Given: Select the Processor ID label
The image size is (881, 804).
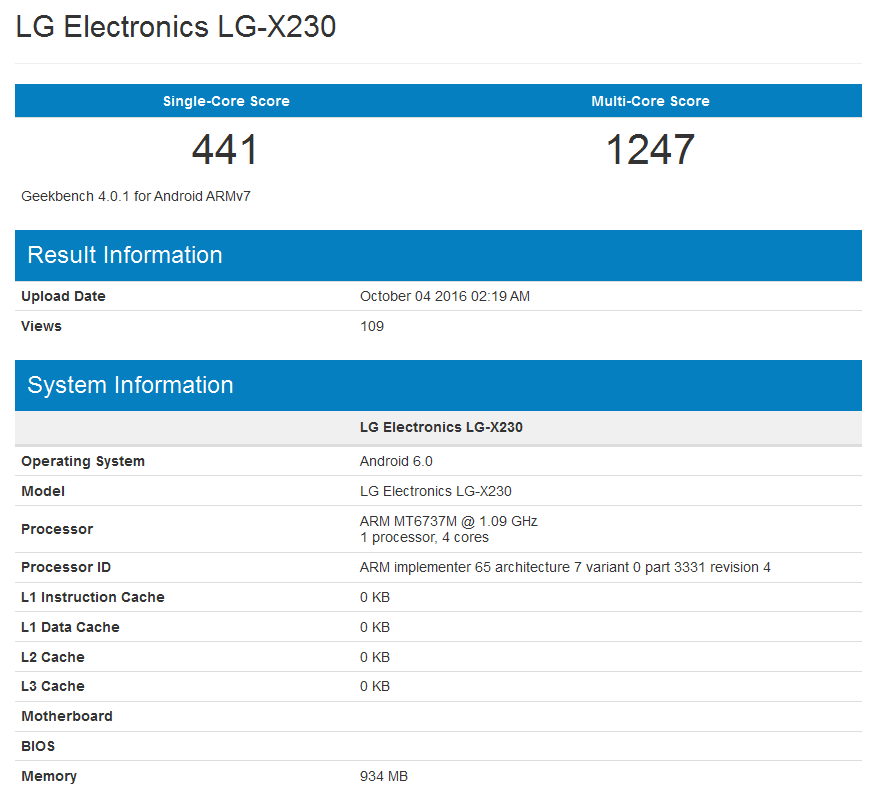Looking at the screenshot, I should tap(66, 567).
